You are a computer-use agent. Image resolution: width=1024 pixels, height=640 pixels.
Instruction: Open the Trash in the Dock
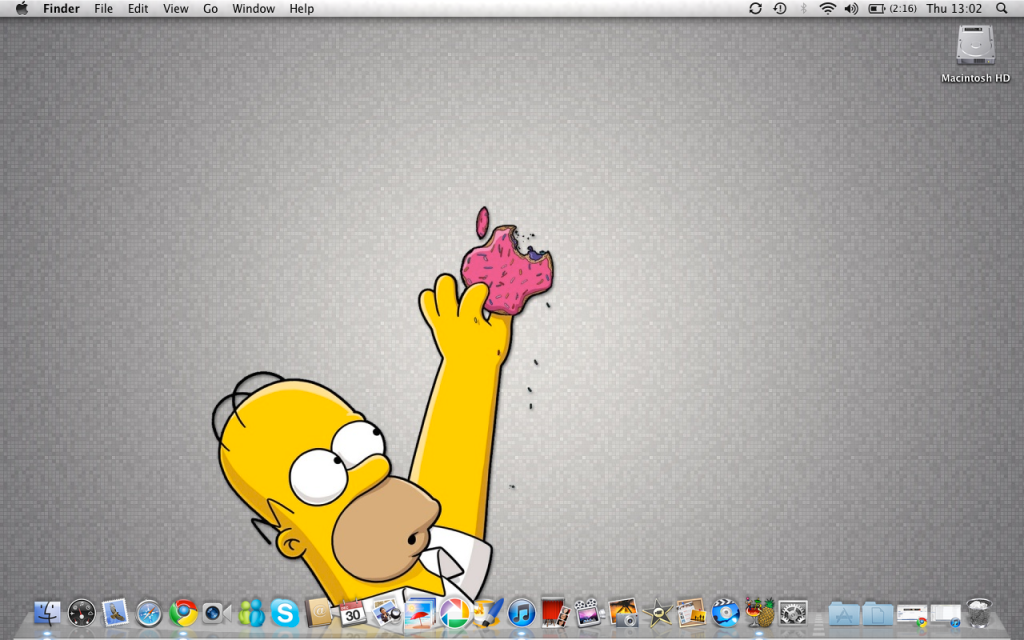coord(980,613)
